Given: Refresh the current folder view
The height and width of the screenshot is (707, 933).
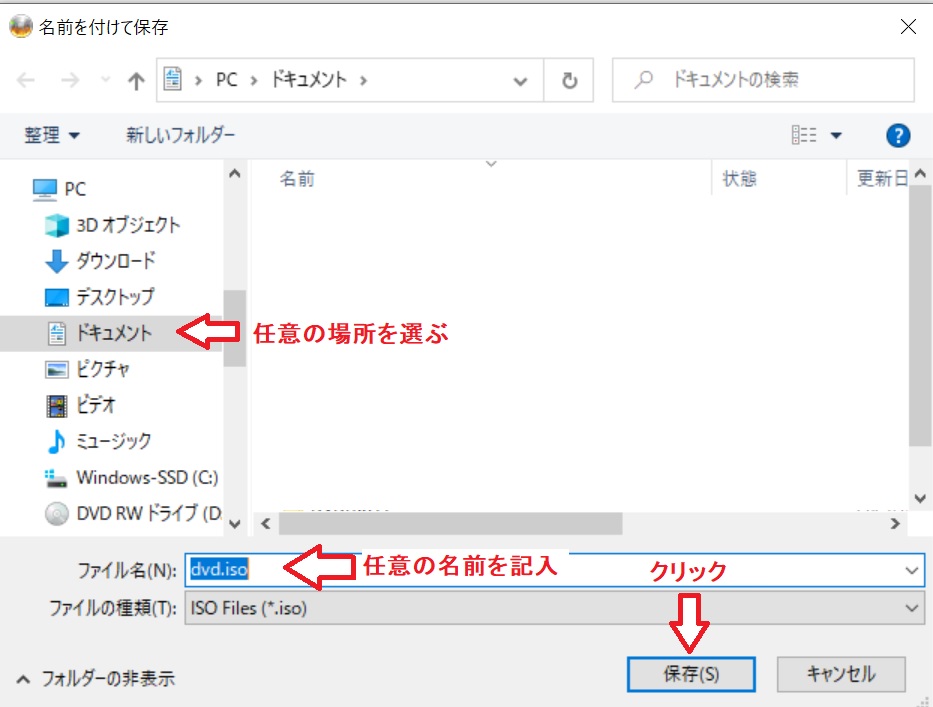Looking at the screenshot, I should 568,80.
